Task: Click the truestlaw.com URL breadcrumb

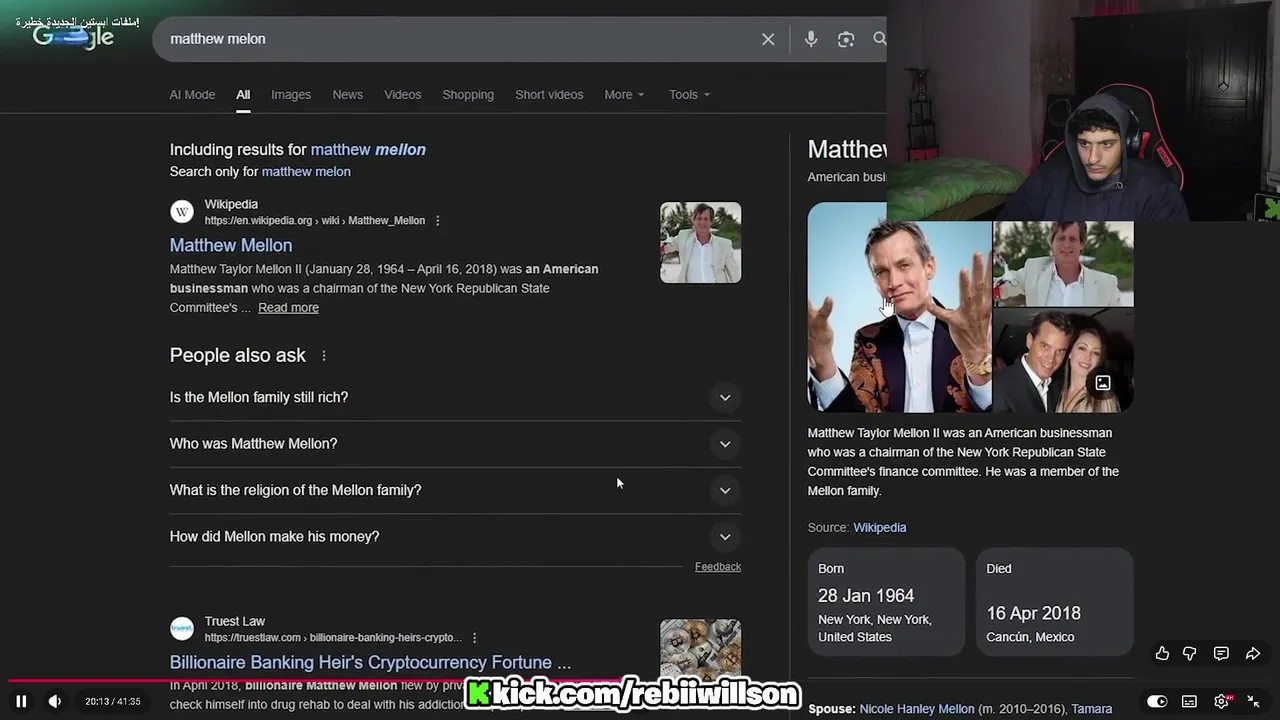Action: tap(333, 637)
